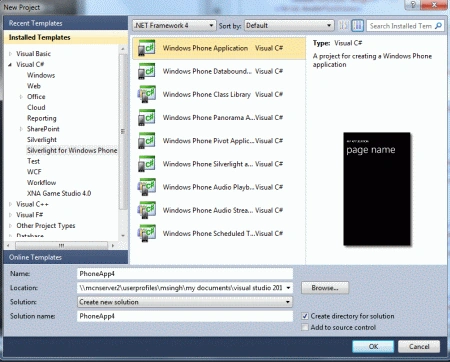The height and width of the screenshot is (362, 450).
Task: Open the Installed Templates section
Action: (x=66, y=37)
